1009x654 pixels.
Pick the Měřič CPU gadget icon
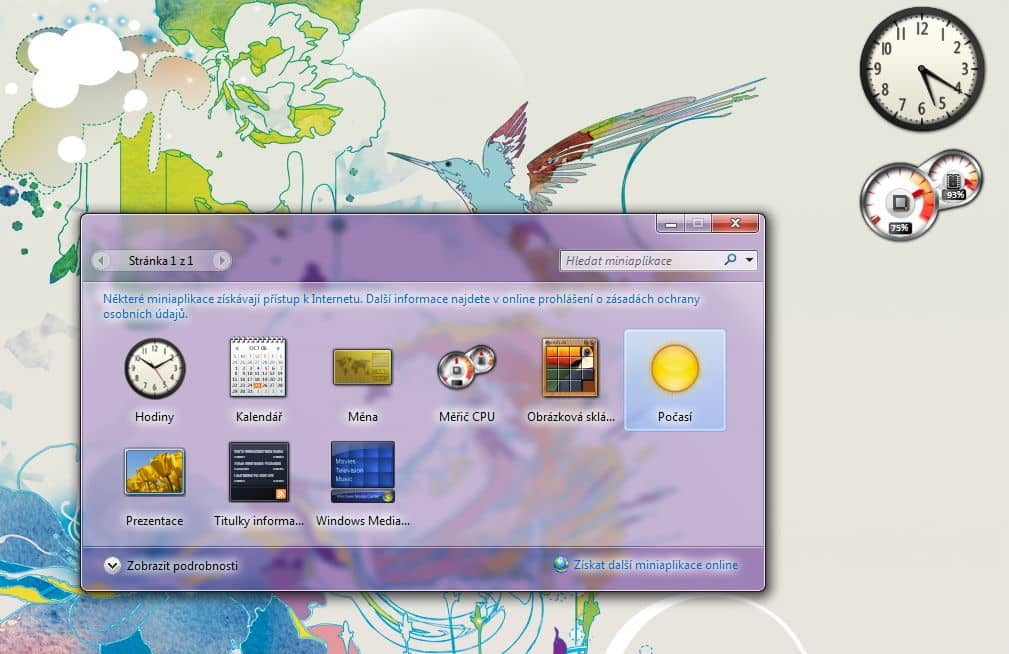click(x=467, y=367)
